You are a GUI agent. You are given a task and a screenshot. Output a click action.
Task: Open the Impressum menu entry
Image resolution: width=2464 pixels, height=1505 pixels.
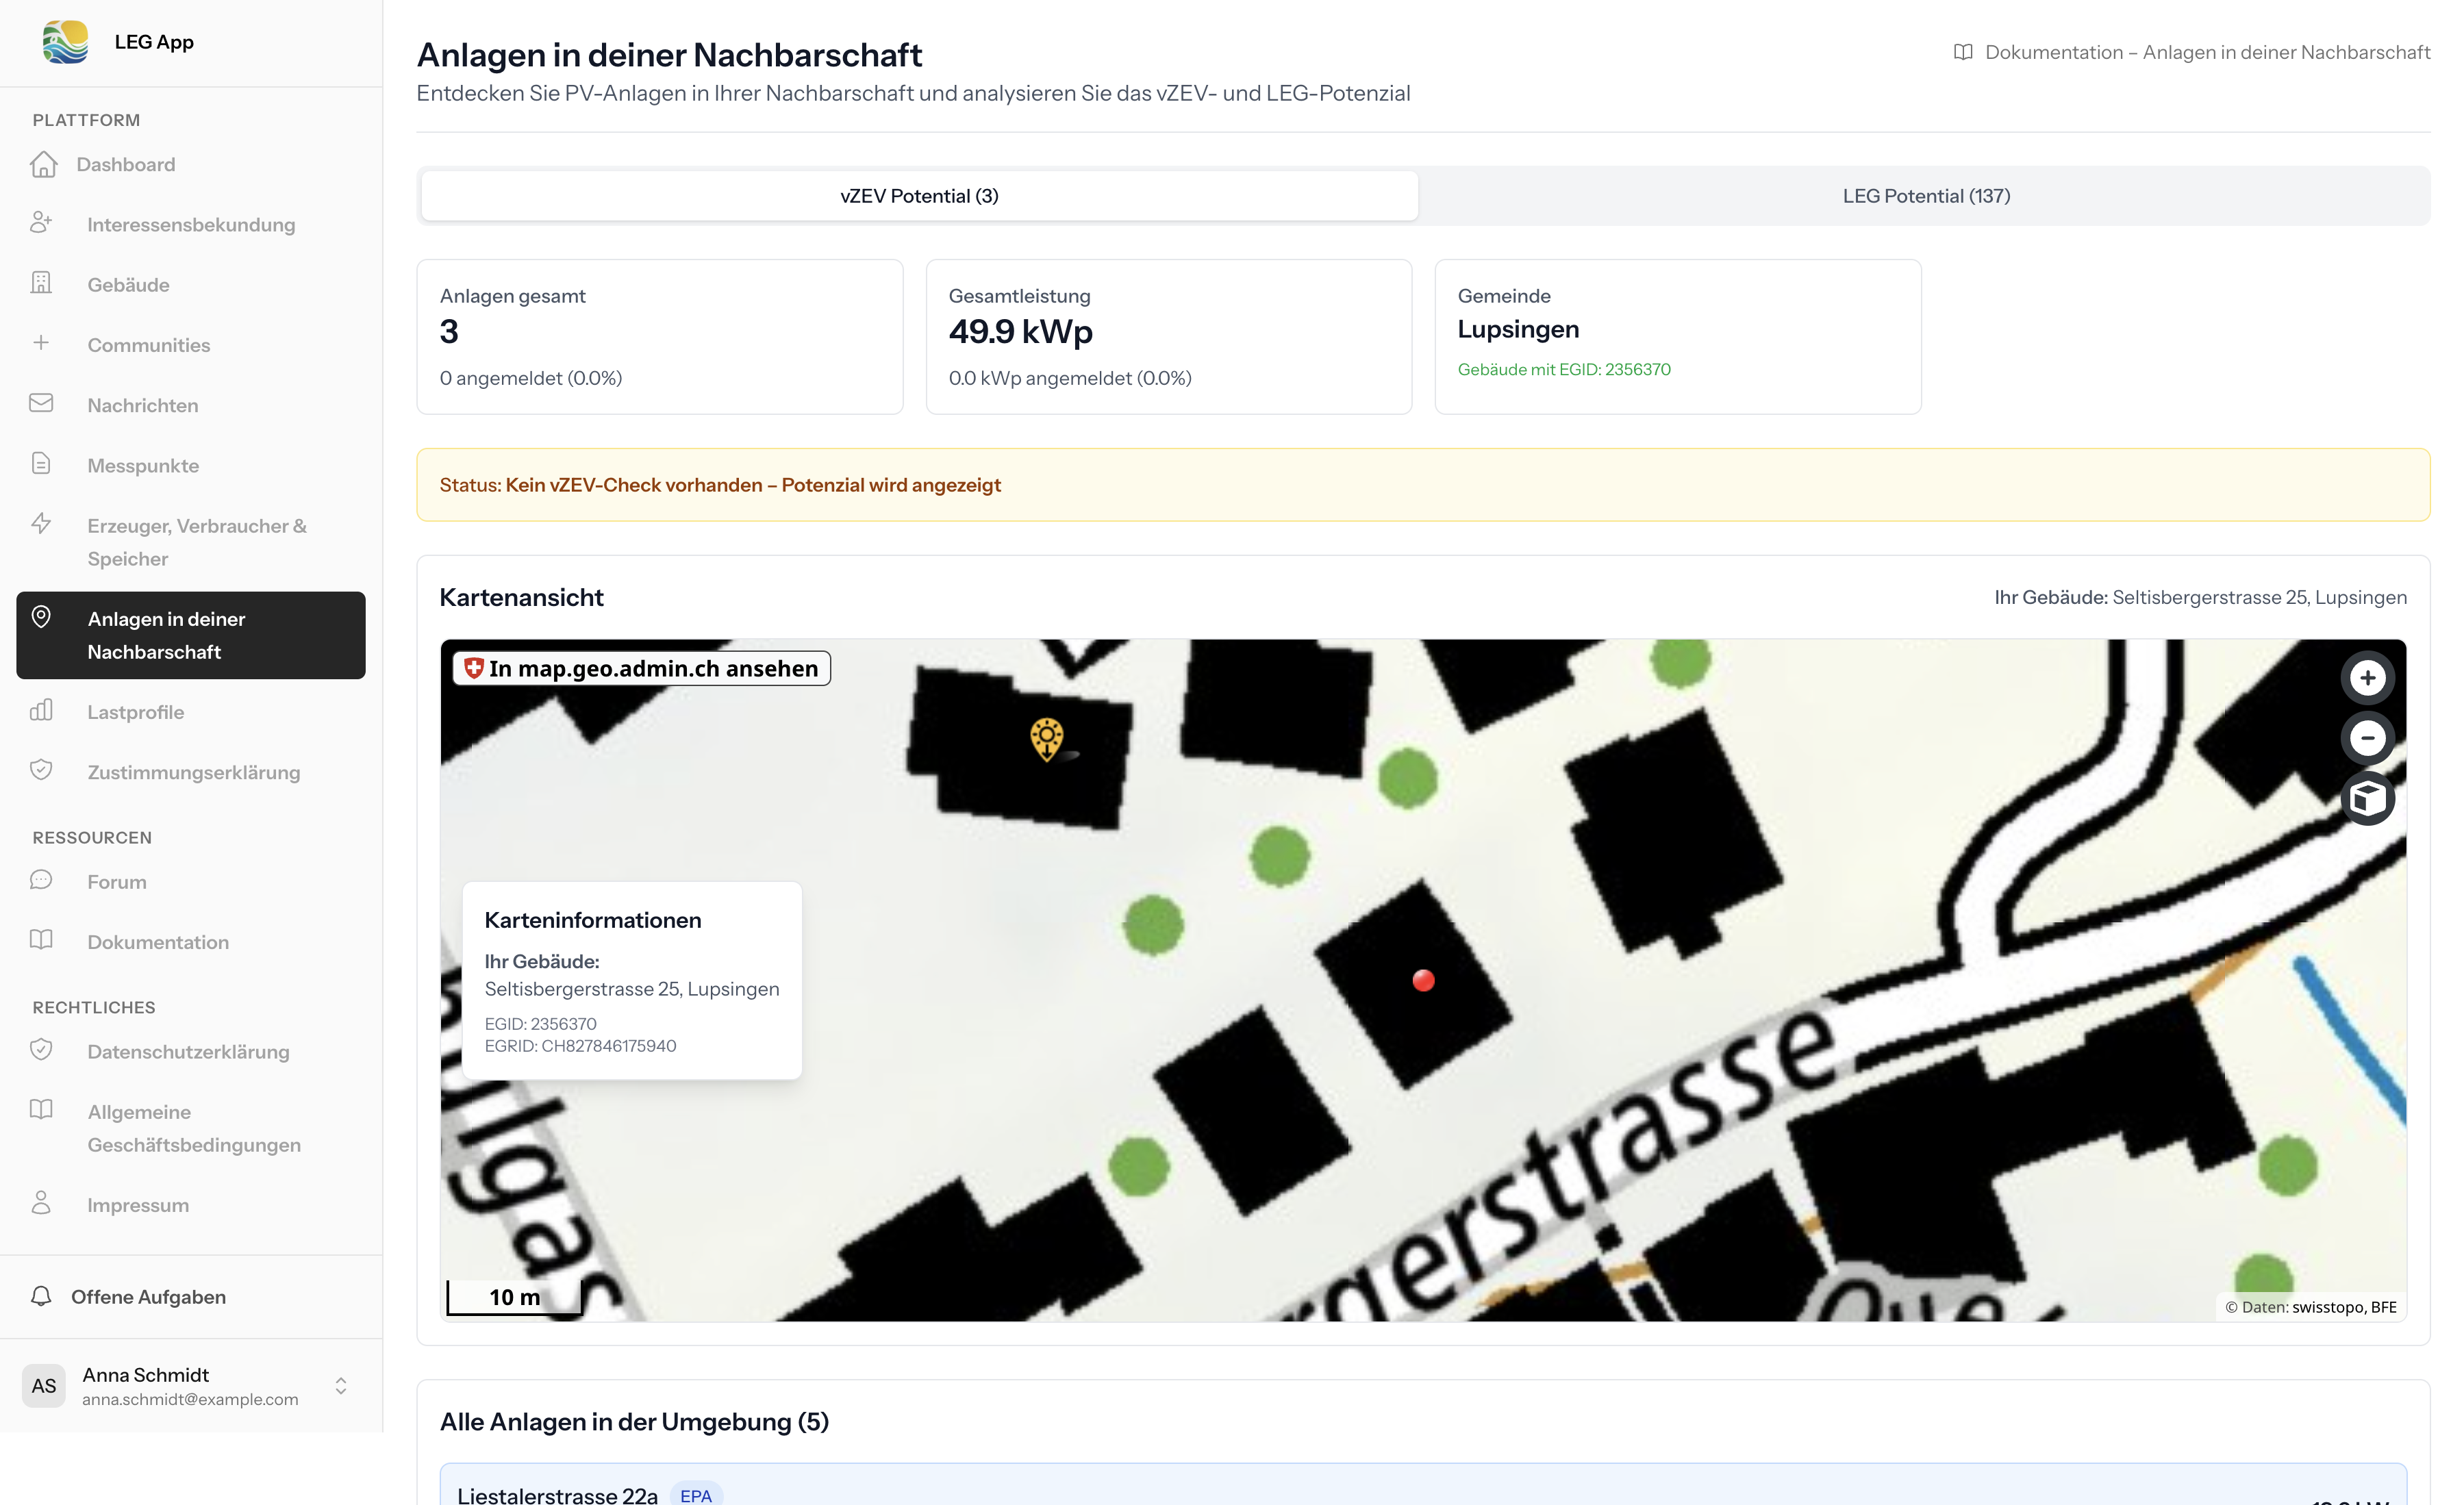pos(138,1204)
